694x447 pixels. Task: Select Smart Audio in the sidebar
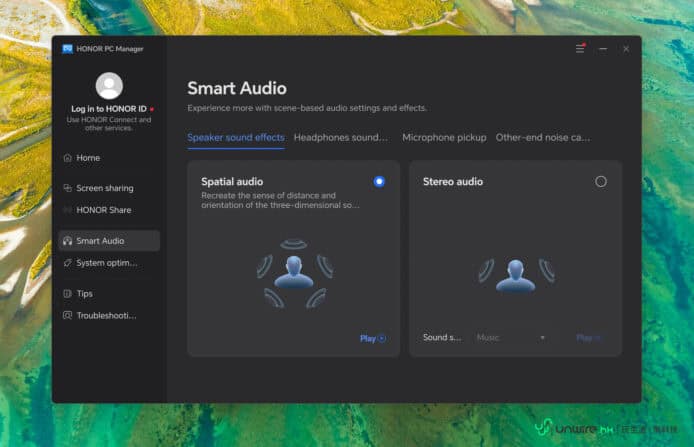[100, 241]
